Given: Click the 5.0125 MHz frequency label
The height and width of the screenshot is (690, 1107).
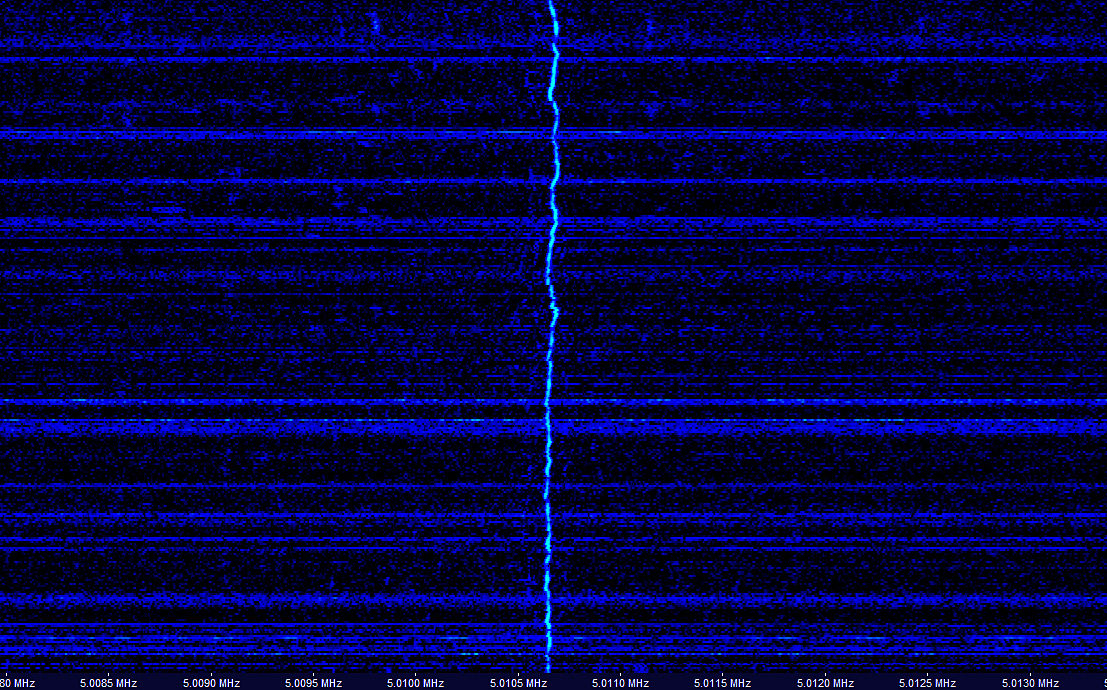Looking at the screenshot, I should [x=928, y=683].
